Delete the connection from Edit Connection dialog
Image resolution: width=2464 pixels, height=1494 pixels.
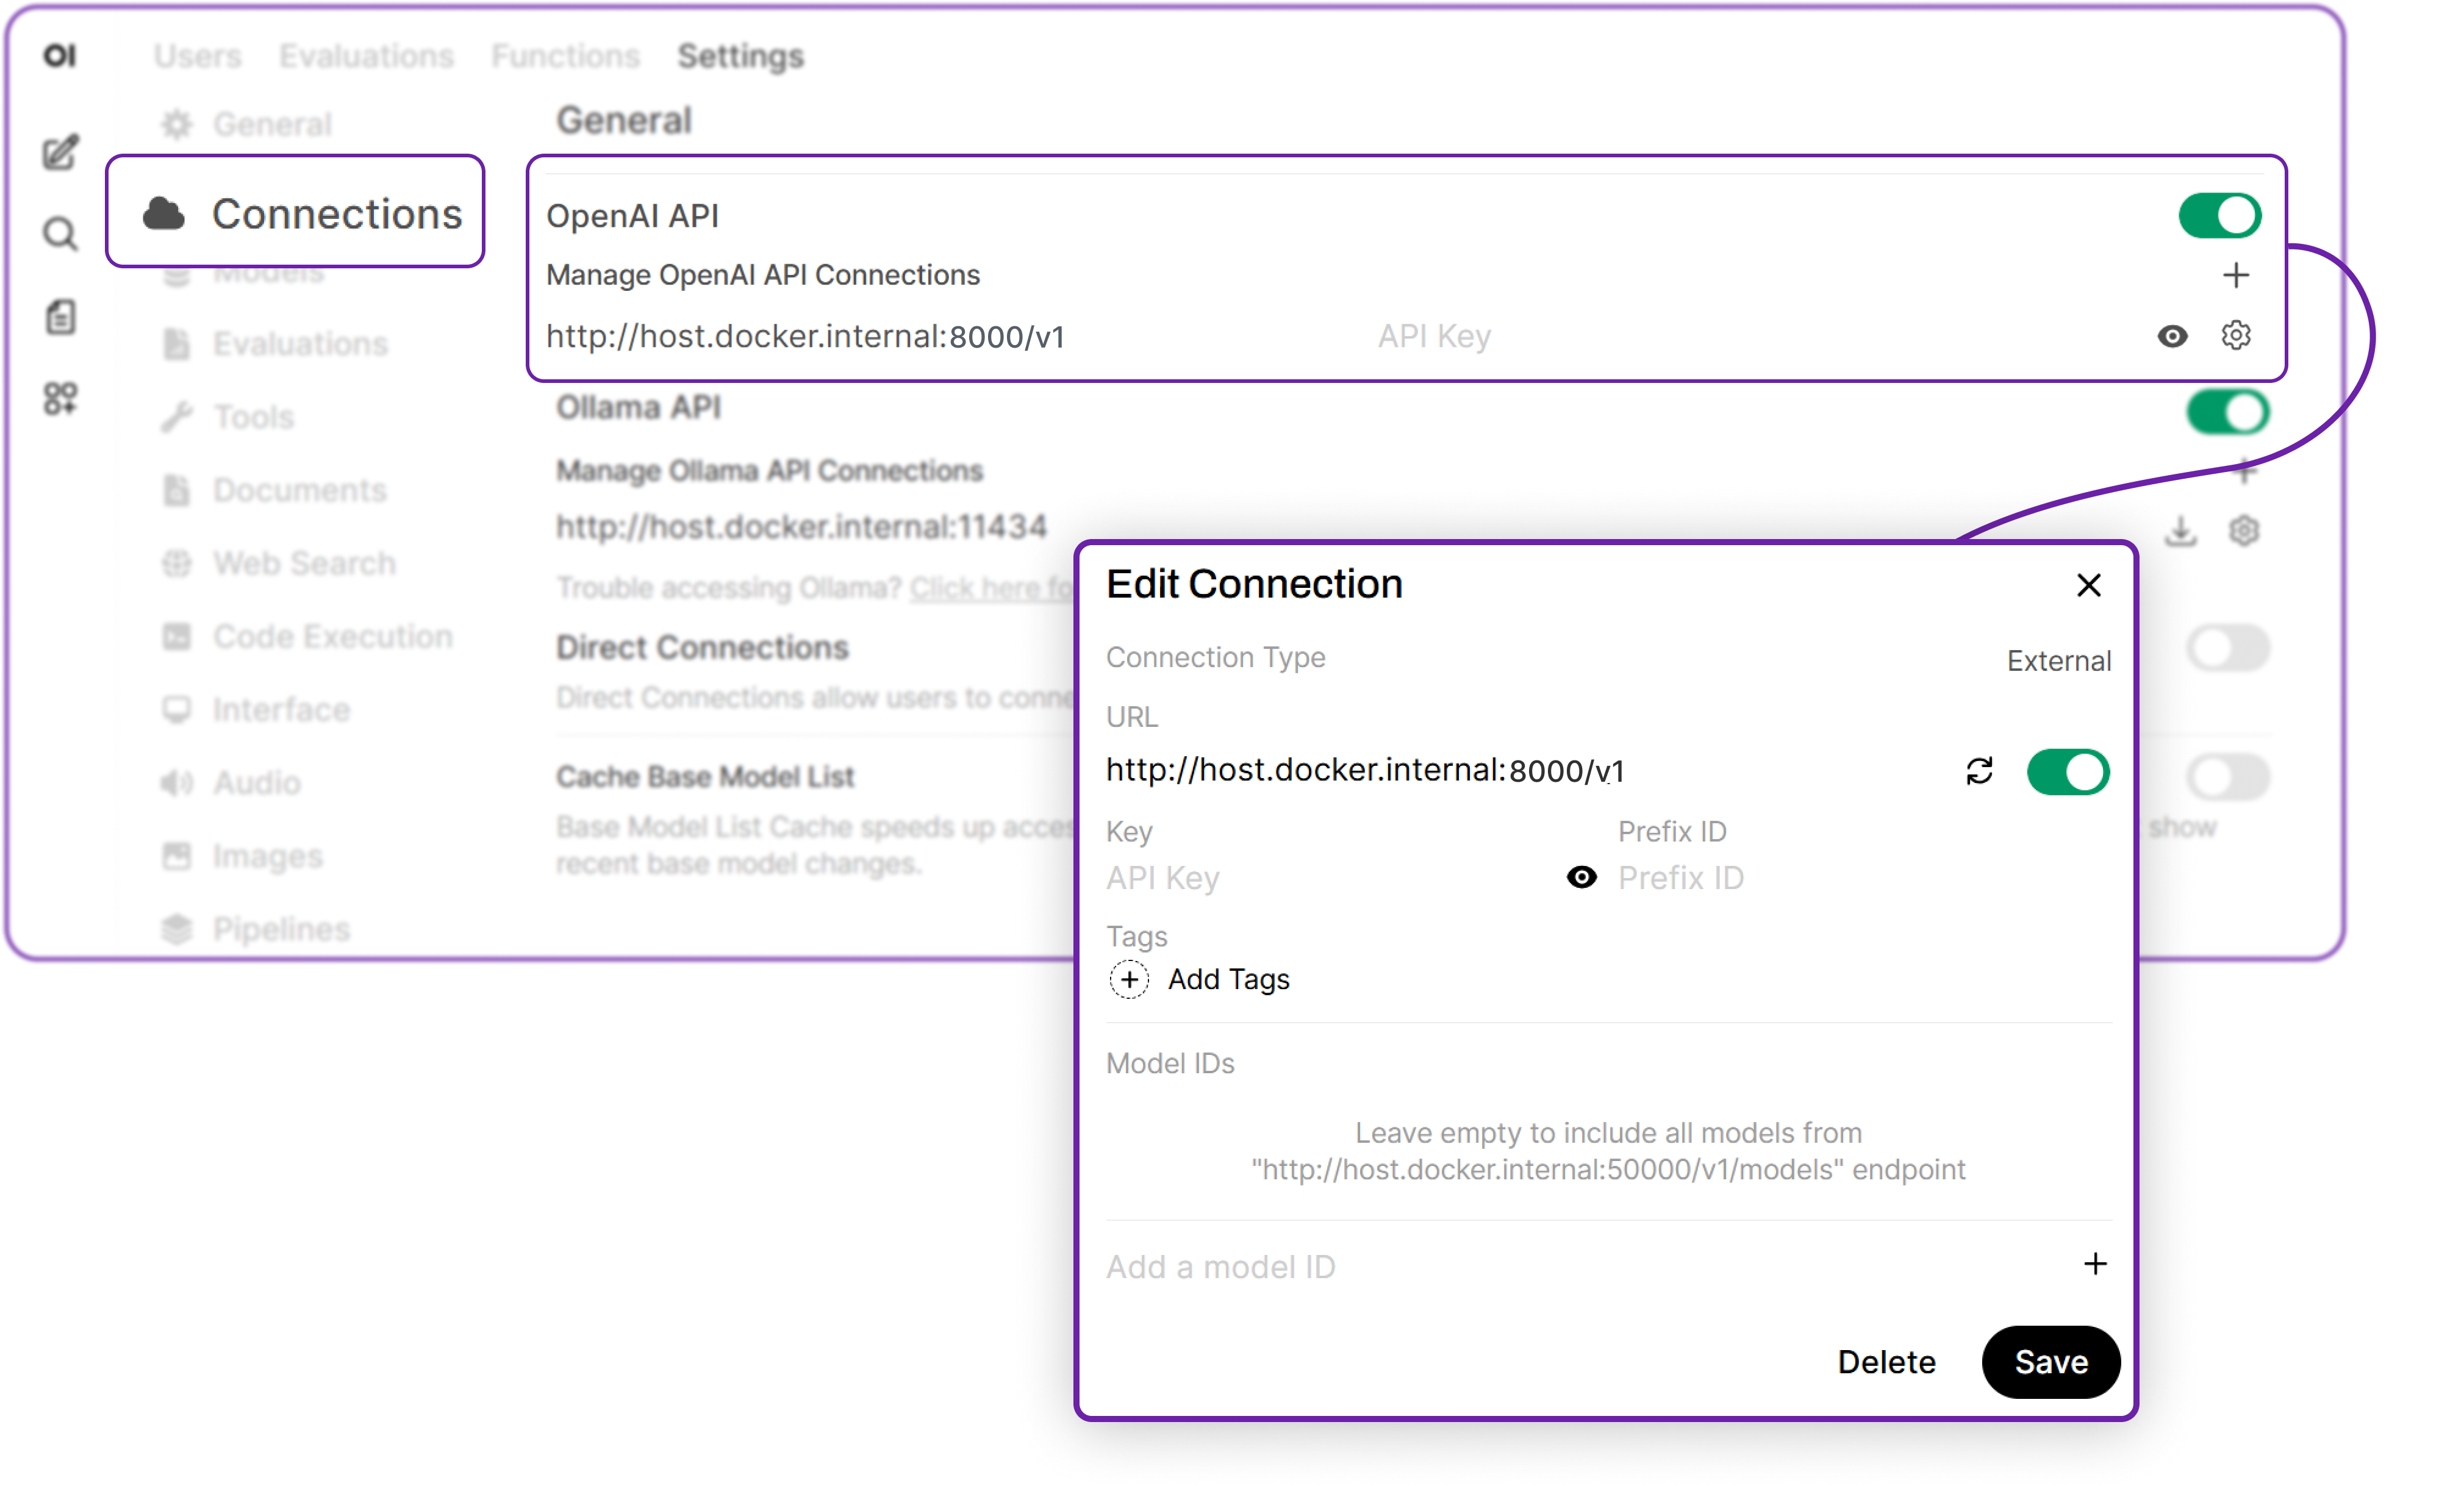point(1886,1361)
